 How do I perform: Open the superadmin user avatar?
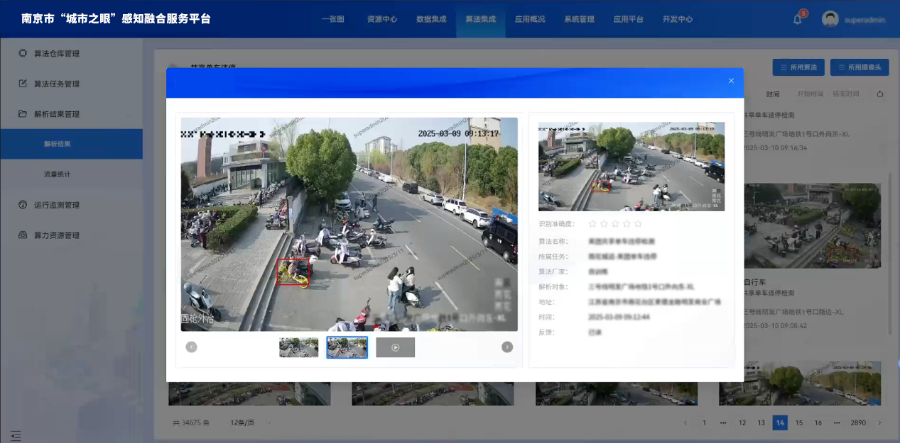coord(830,19)
